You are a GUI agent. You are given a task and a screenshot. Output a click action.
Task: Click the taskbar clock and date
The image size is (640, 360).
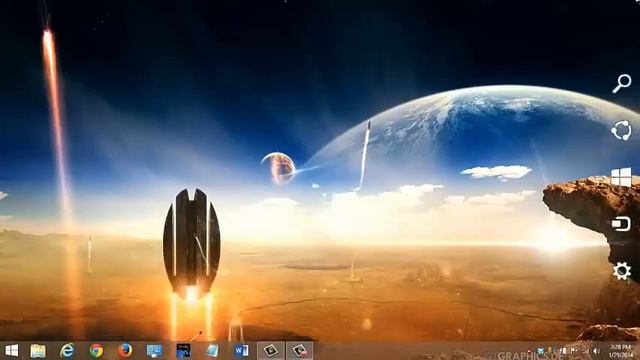pos(620,351)
